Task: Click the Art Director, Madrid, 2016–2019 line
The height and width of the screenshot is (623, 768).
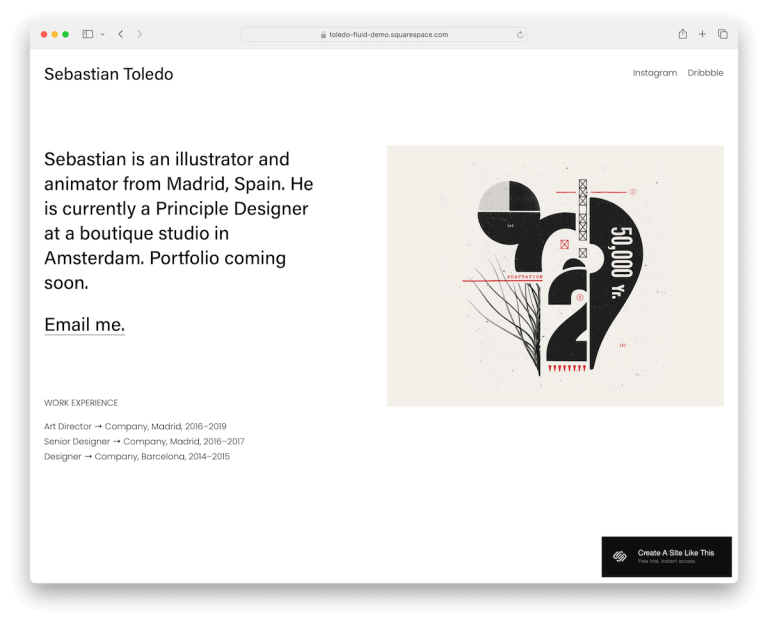Action: 135,426
